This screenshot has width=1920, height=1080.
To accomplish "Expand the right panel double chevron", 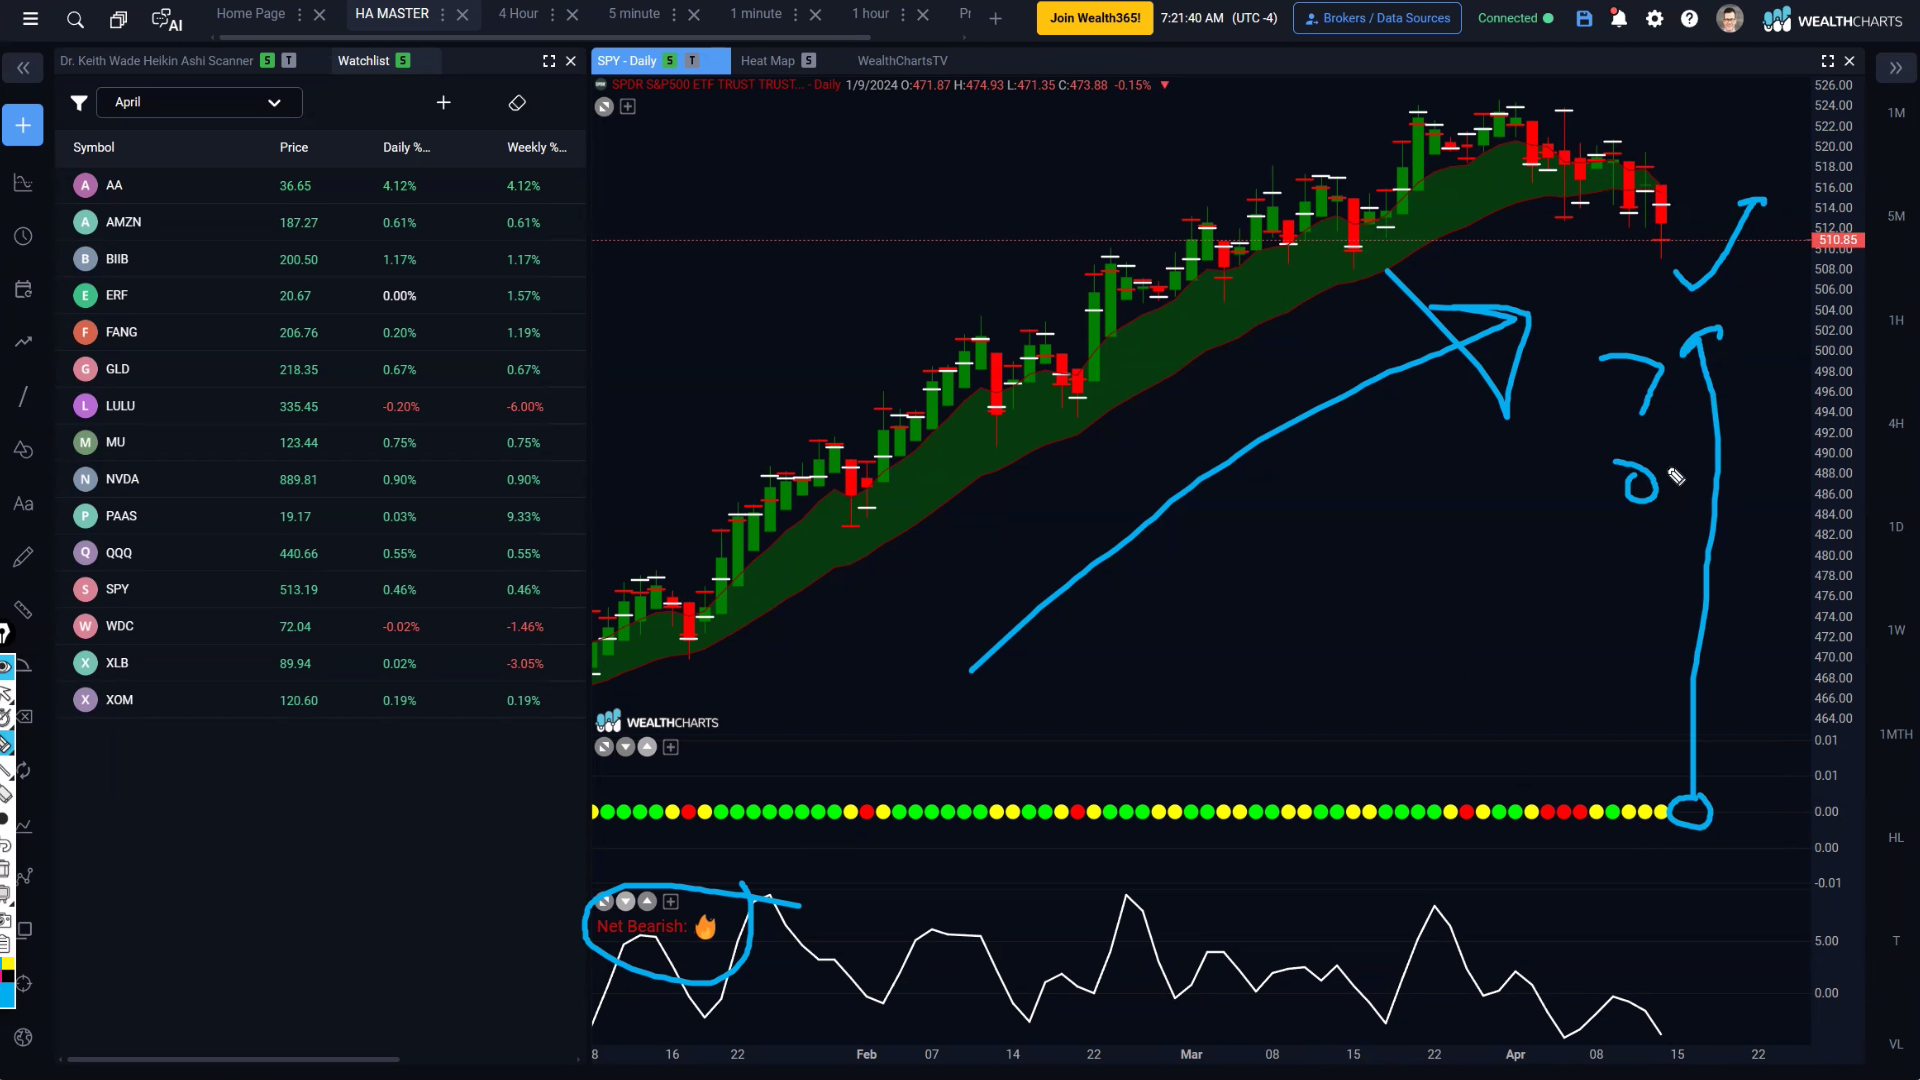I will [x=1895, y=68].
